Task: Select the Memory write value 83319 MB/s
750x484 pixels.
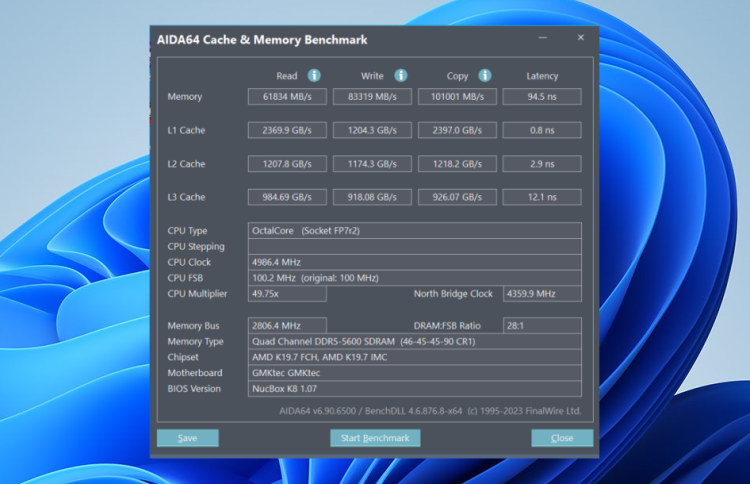Action: pos(372,97)
